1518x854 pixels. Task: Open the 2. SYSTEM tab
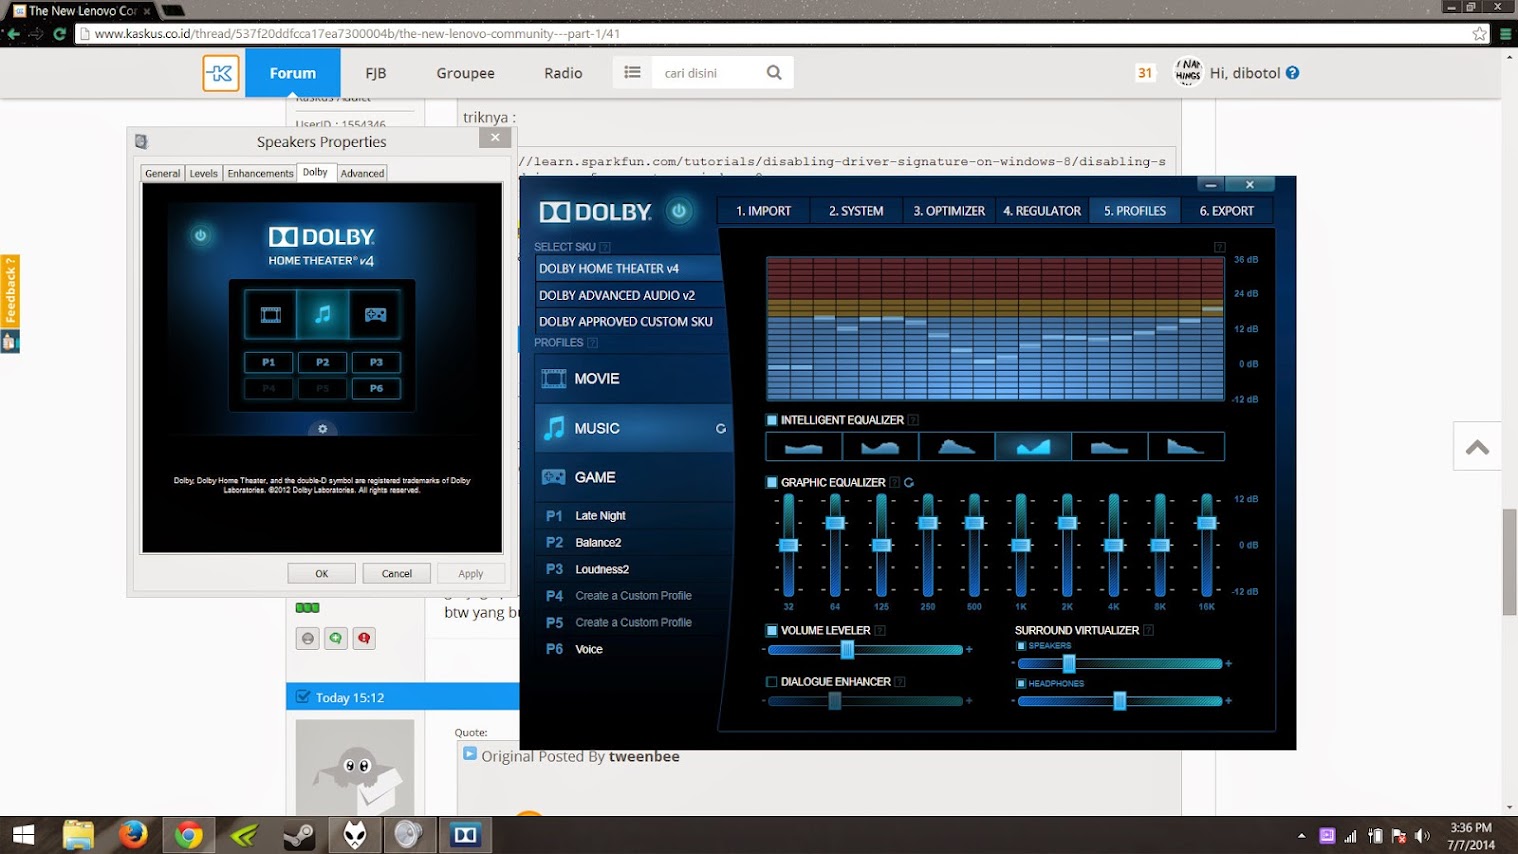[856, 211]
